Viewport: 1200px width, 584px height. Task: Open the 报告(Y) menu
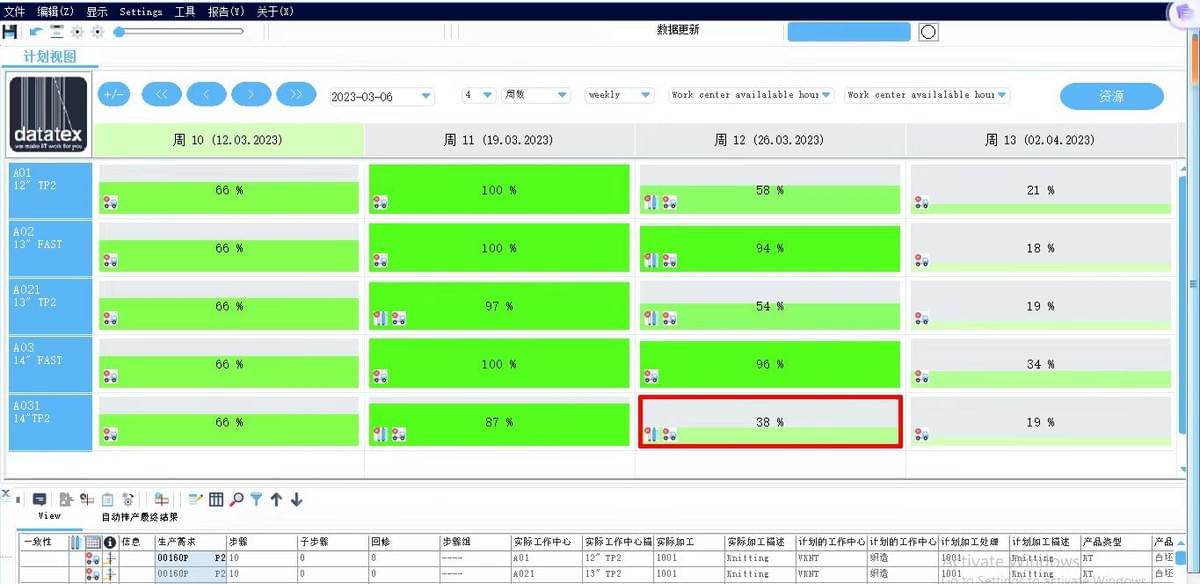tap(226, 11)
